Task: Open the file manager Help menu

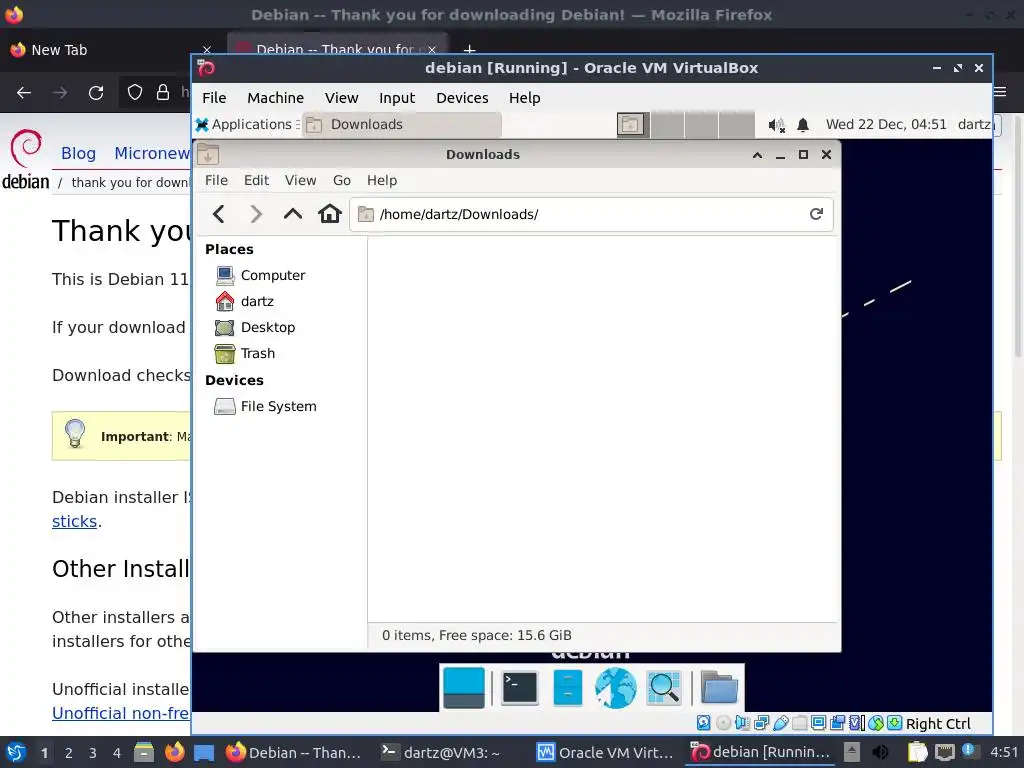Action: pos(381,180)
